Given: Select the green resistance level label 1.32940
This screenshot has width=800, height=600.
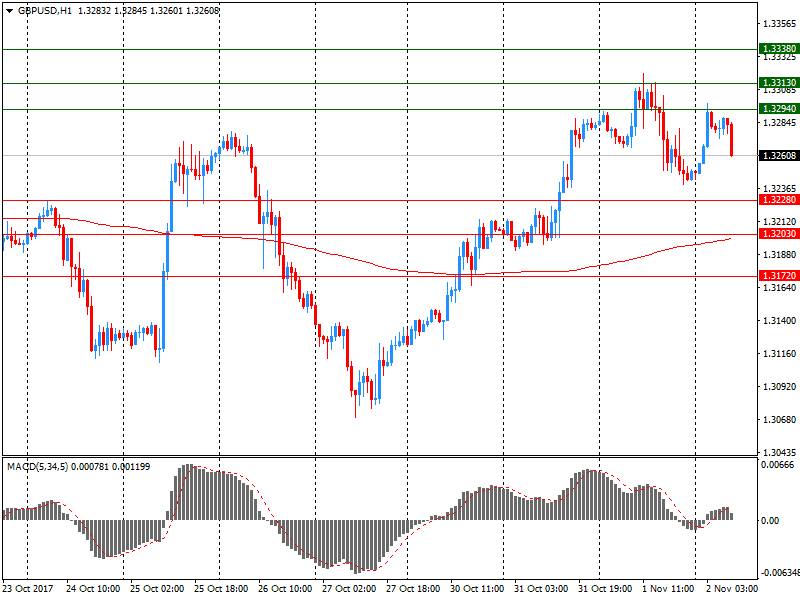Looking at the screenshot, I should pos(779,109).
